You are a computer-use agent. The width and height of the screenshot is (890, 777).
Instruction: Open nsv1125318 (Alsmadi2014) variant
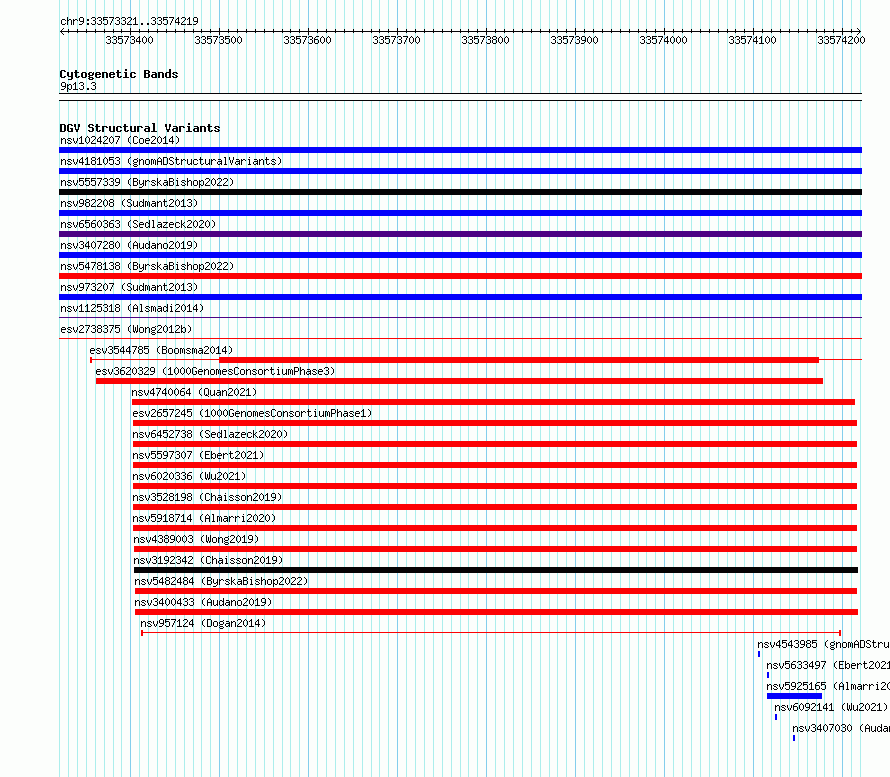132,308
